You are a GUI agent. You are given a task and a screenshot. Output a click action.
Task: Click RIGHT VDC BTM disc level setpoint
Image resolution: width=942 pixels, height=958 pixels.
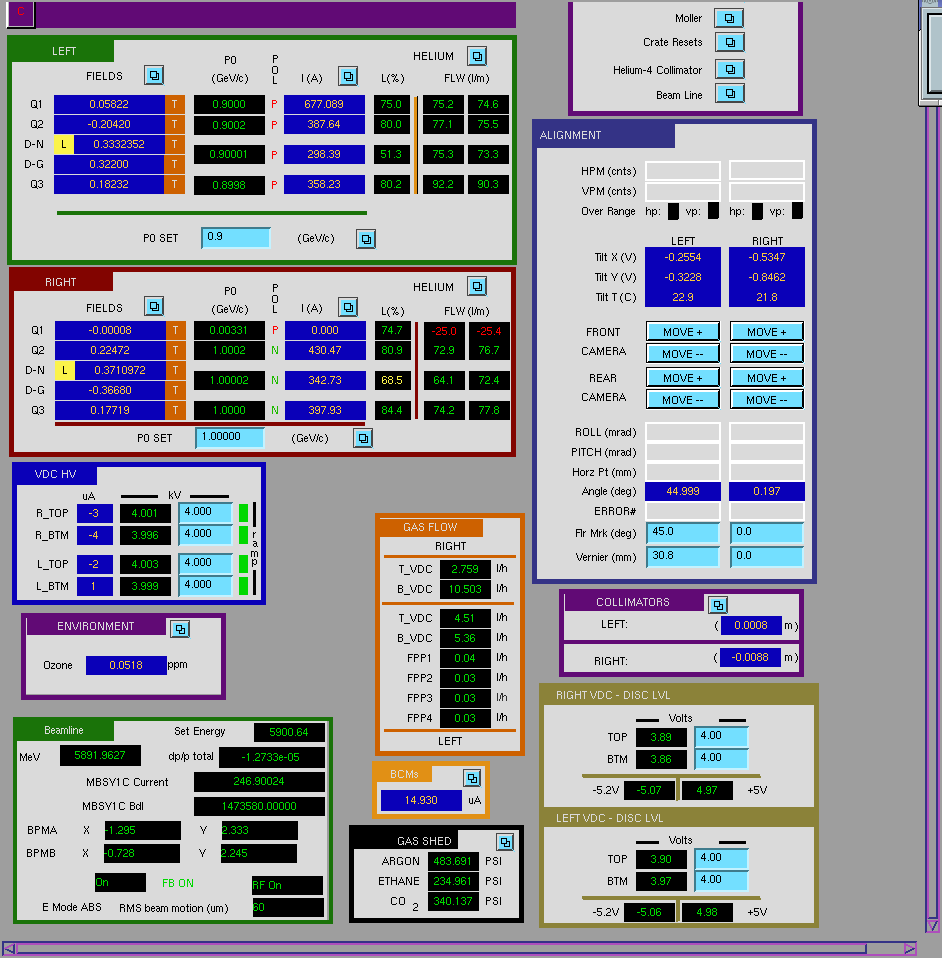(721, 758)
